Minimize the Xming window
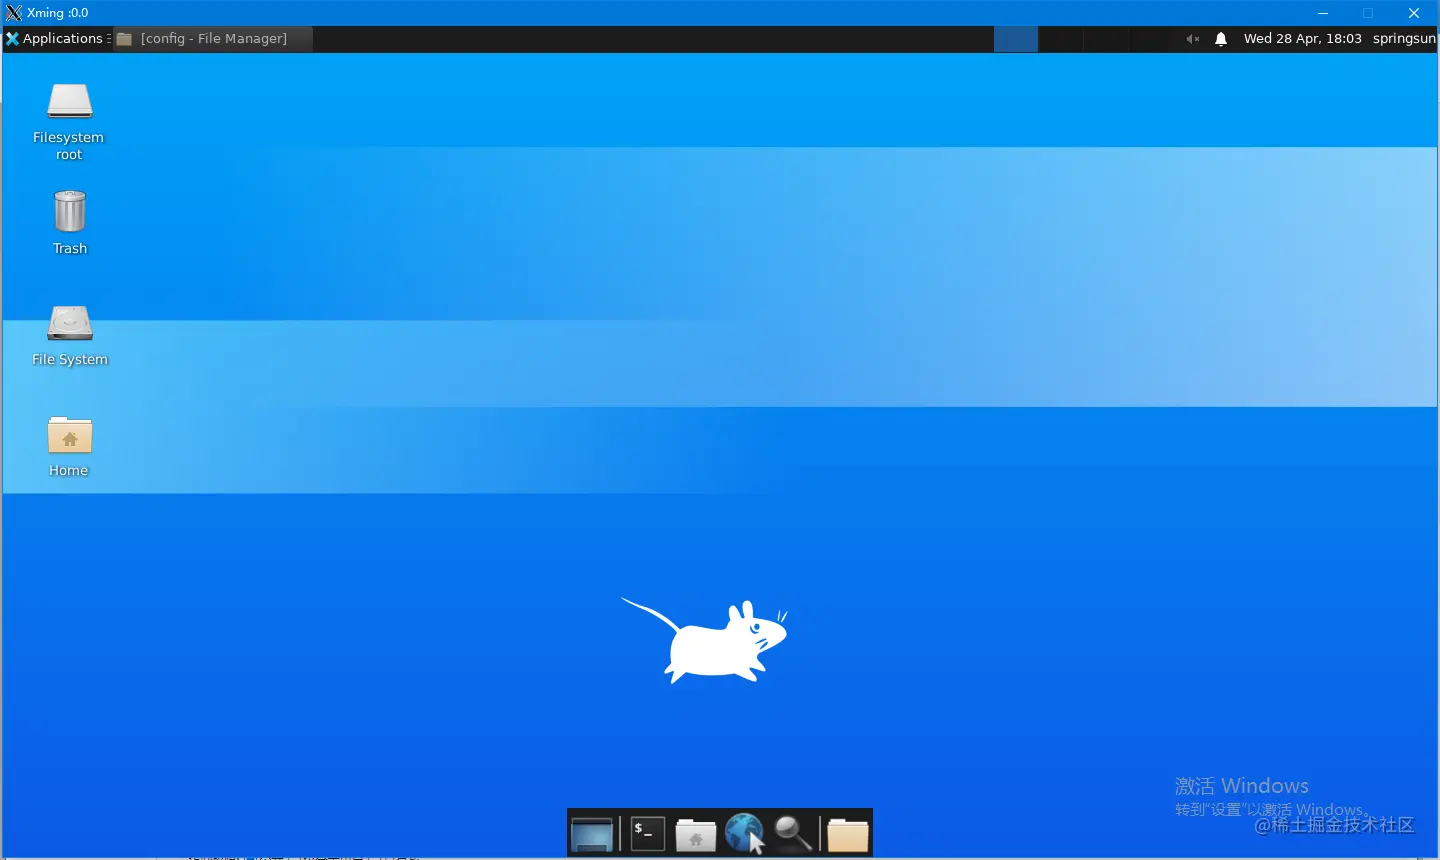The height and width of the screenshot is (860, 1440). pyautogui.click(x=1323, y=13)
